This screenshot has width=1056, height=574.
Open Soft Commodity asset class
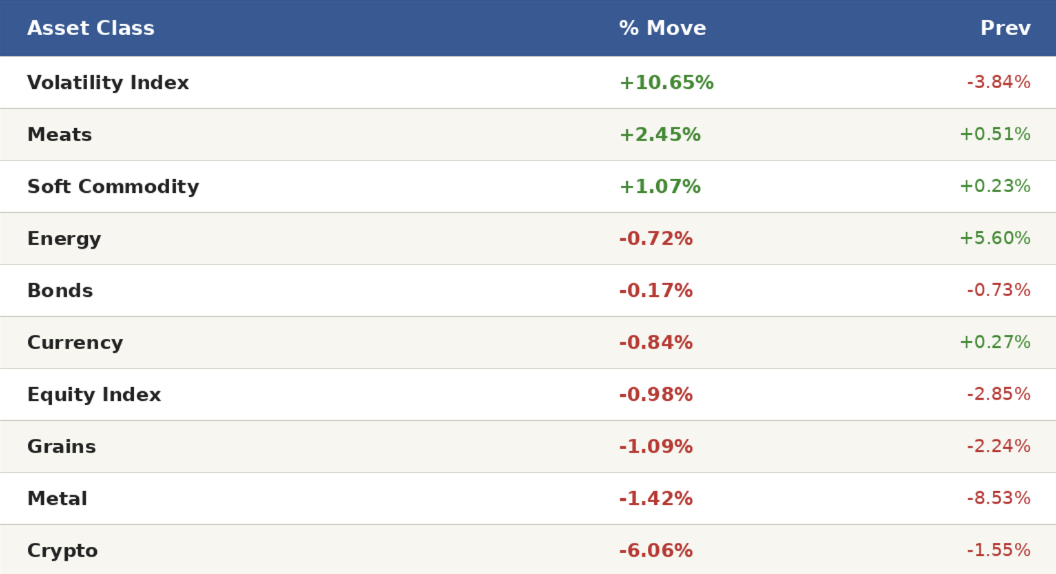point(113,187)
